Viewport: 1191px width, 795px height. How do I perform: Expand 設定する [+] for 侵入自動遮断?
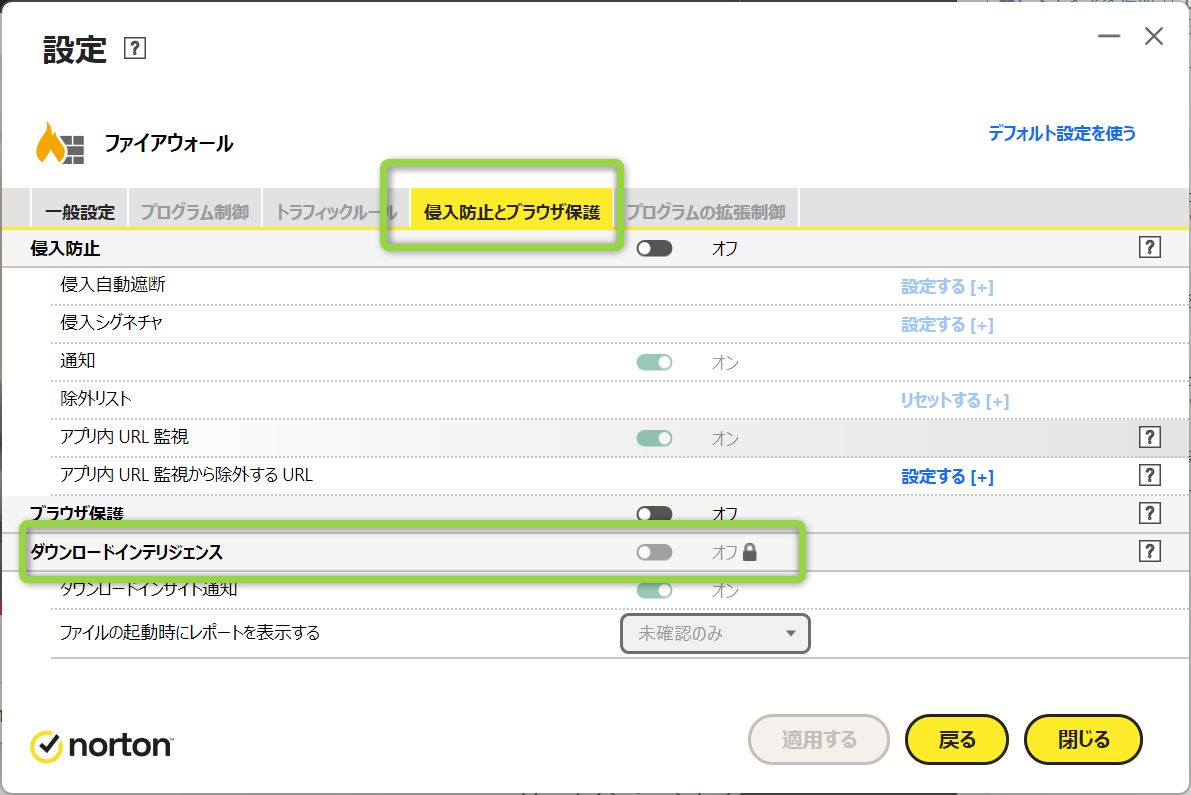click(947, 287)
